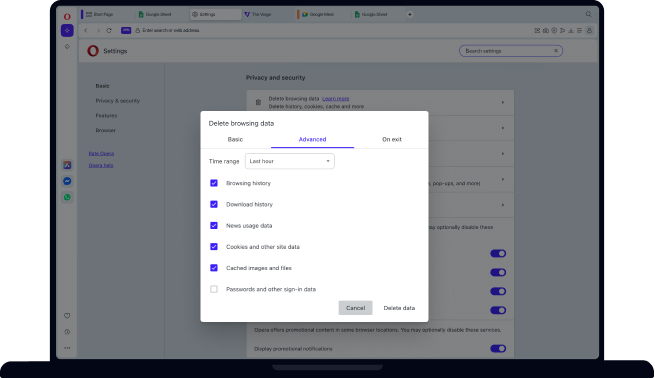The height and width of the screenshot is (378, 655).
Task: Open WhatsApp in the sidebar
Action: (x=67, y=197)
